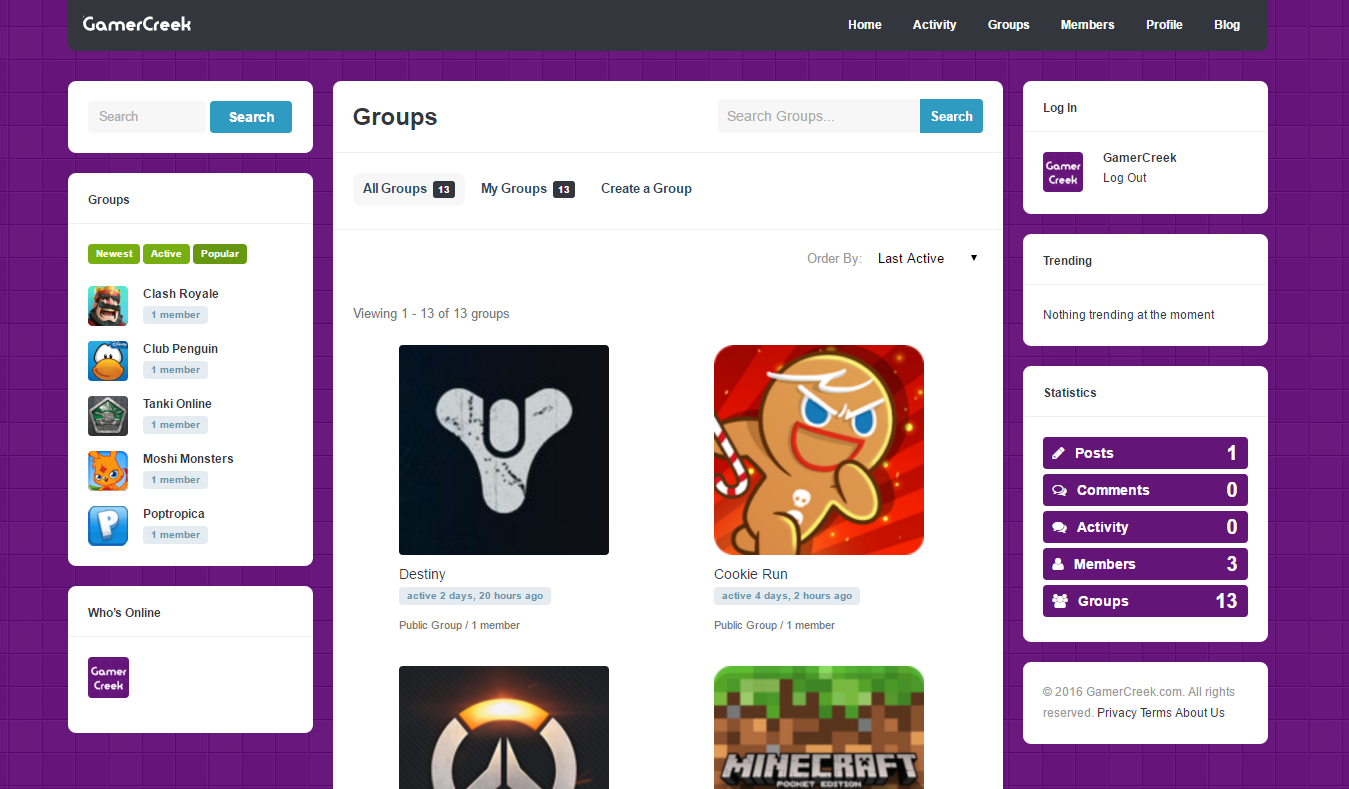Click '1 member' badge under Clash Royale
This screenshot has height=789, width=1349.
coord(176,315)
